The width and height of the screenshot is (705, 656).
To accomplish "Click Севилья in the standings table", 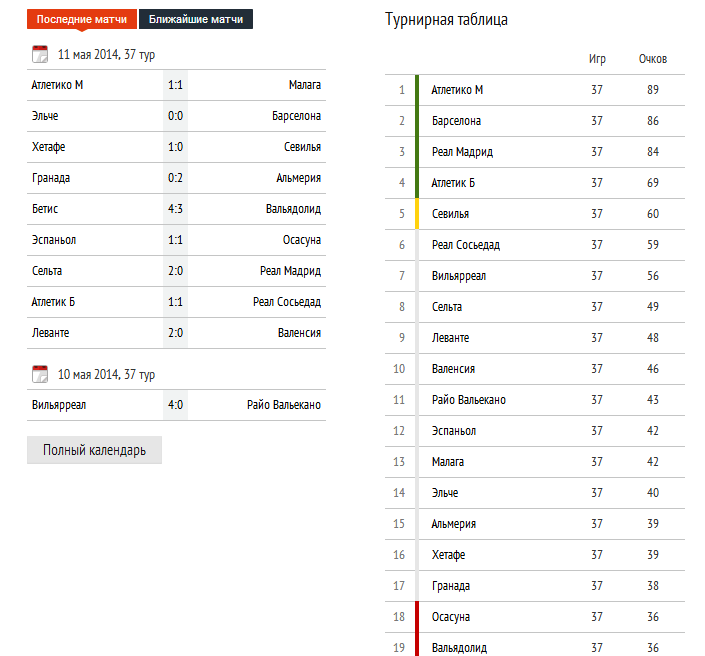I will [450, 214].
